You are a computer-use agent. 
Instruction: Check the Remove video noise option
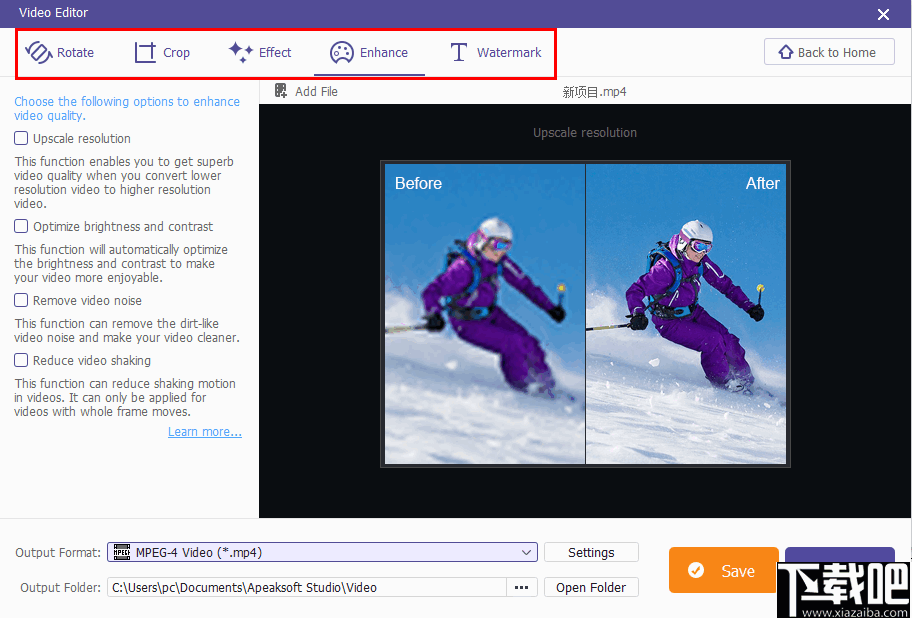(x=21, y=300)
